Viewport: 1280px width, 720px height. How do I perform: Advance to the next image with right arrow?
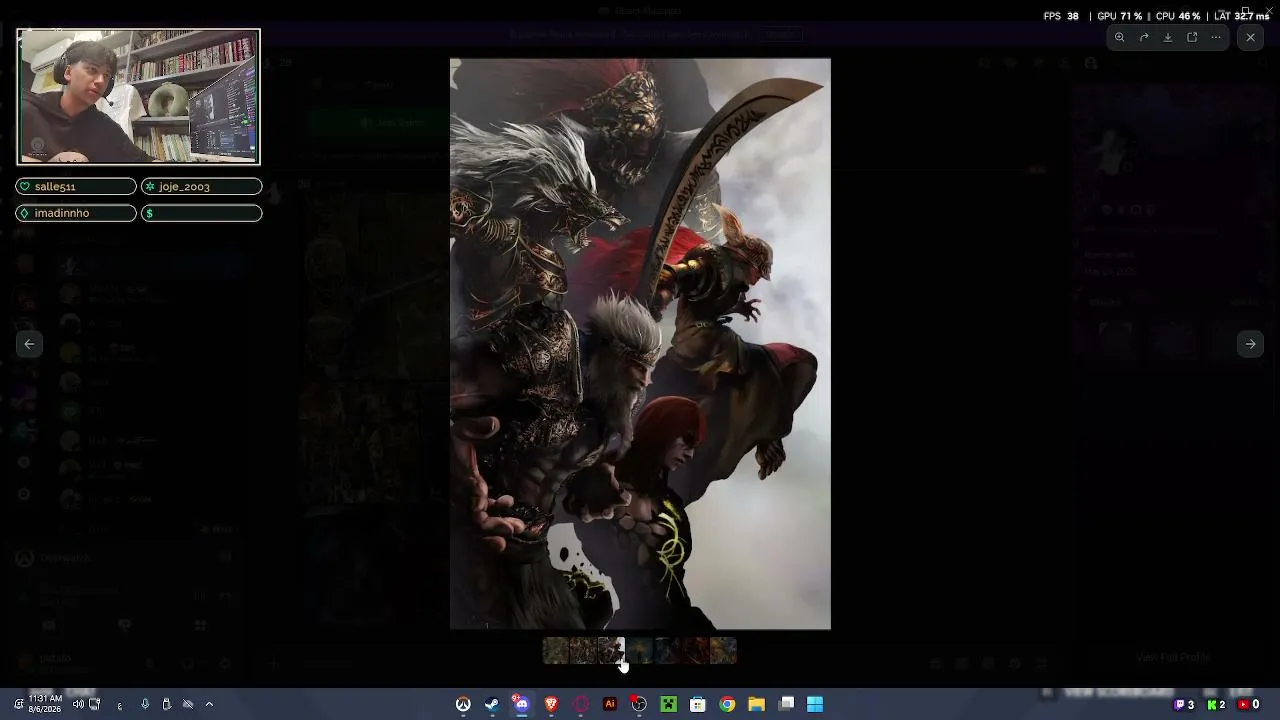1250,344
